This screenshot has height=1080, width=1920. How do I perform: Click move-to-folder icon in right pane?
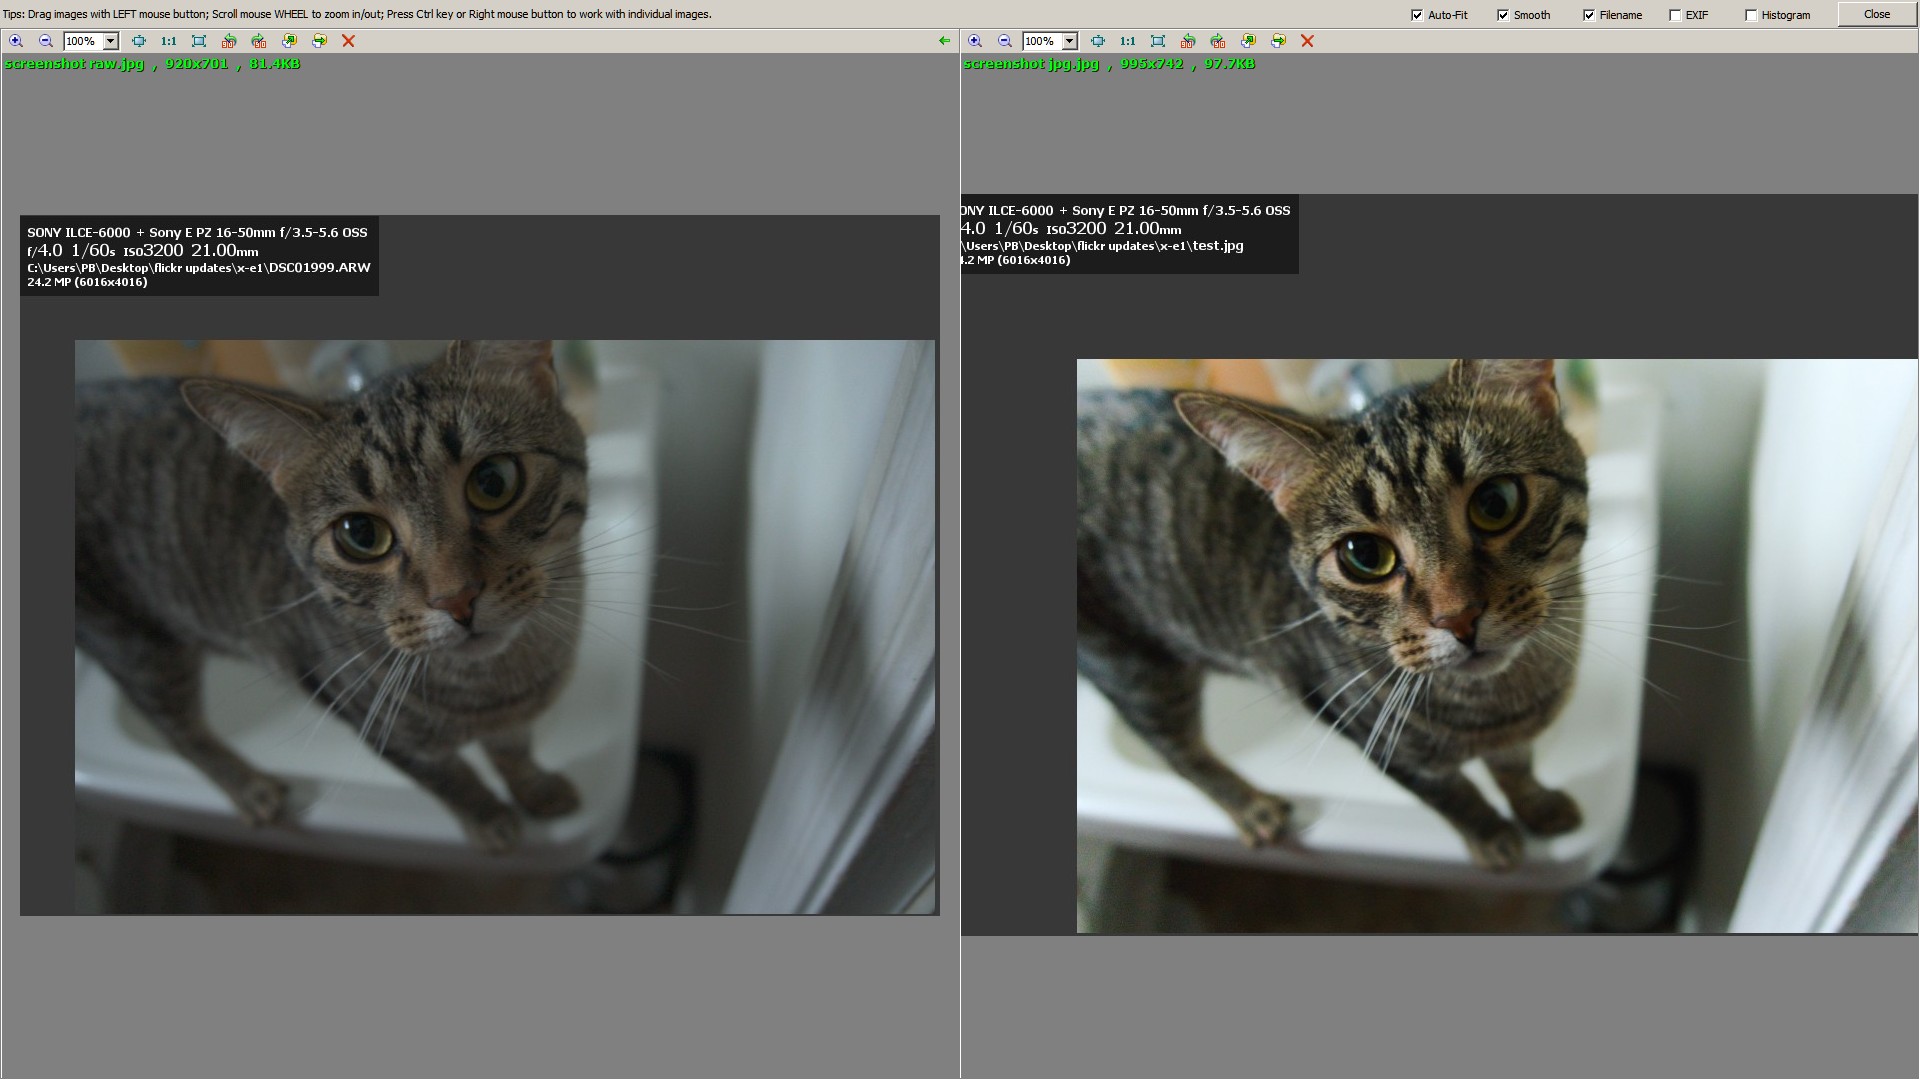pyautogui.click(x=1278, y=41)
